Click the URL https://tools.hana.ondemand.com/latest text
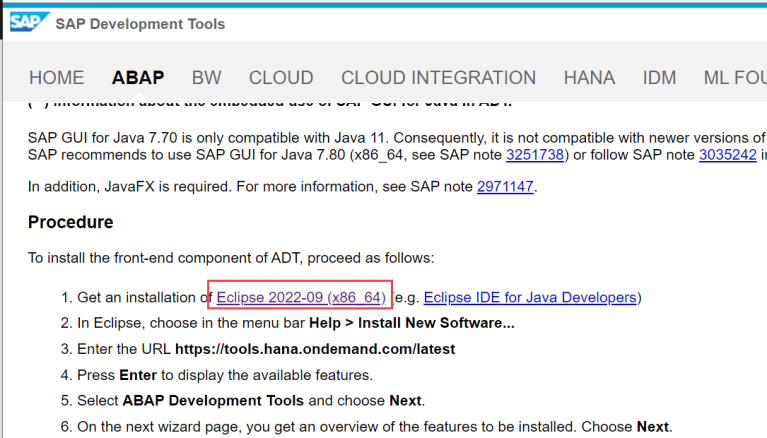 click(x=315, y=349)
